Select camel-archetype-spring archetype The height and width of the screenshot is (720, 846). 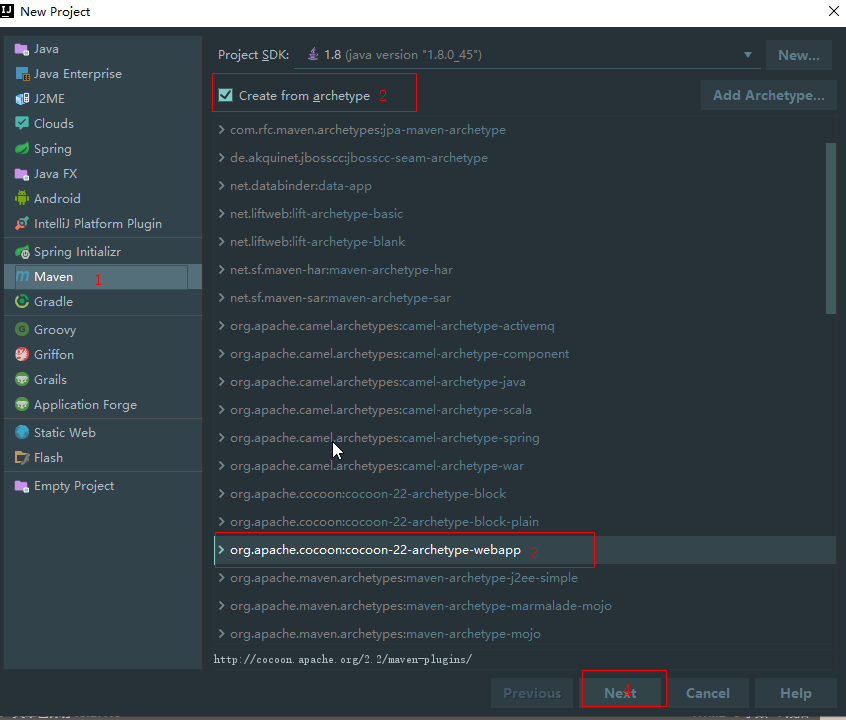coord(524,438)
